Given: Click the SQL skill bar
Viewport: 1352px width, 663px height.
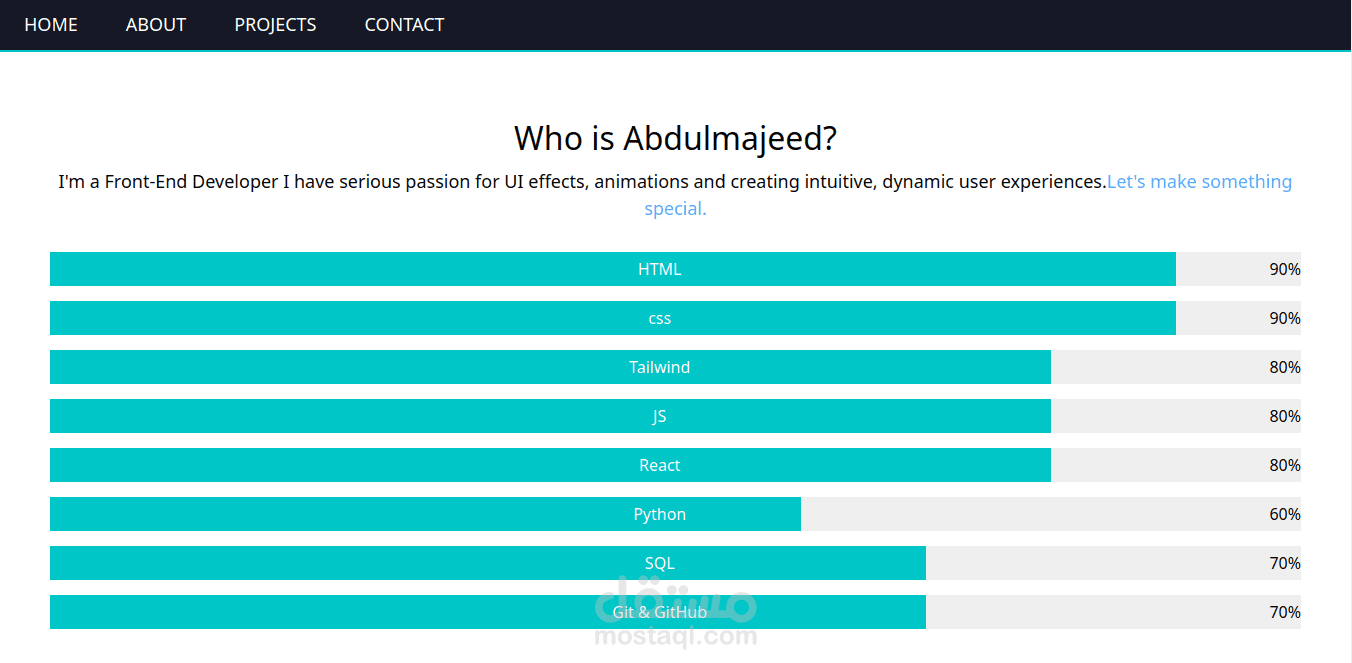Looking at the screenshot, I should click(488, 563).
